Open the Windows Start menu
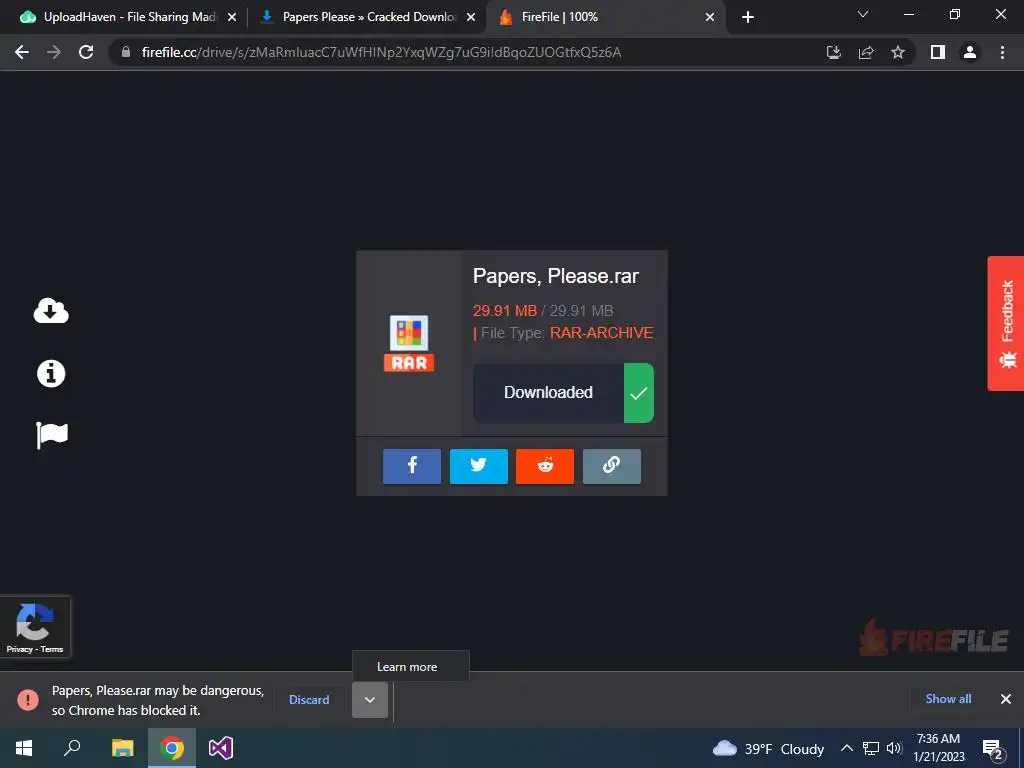 point(24,748)
